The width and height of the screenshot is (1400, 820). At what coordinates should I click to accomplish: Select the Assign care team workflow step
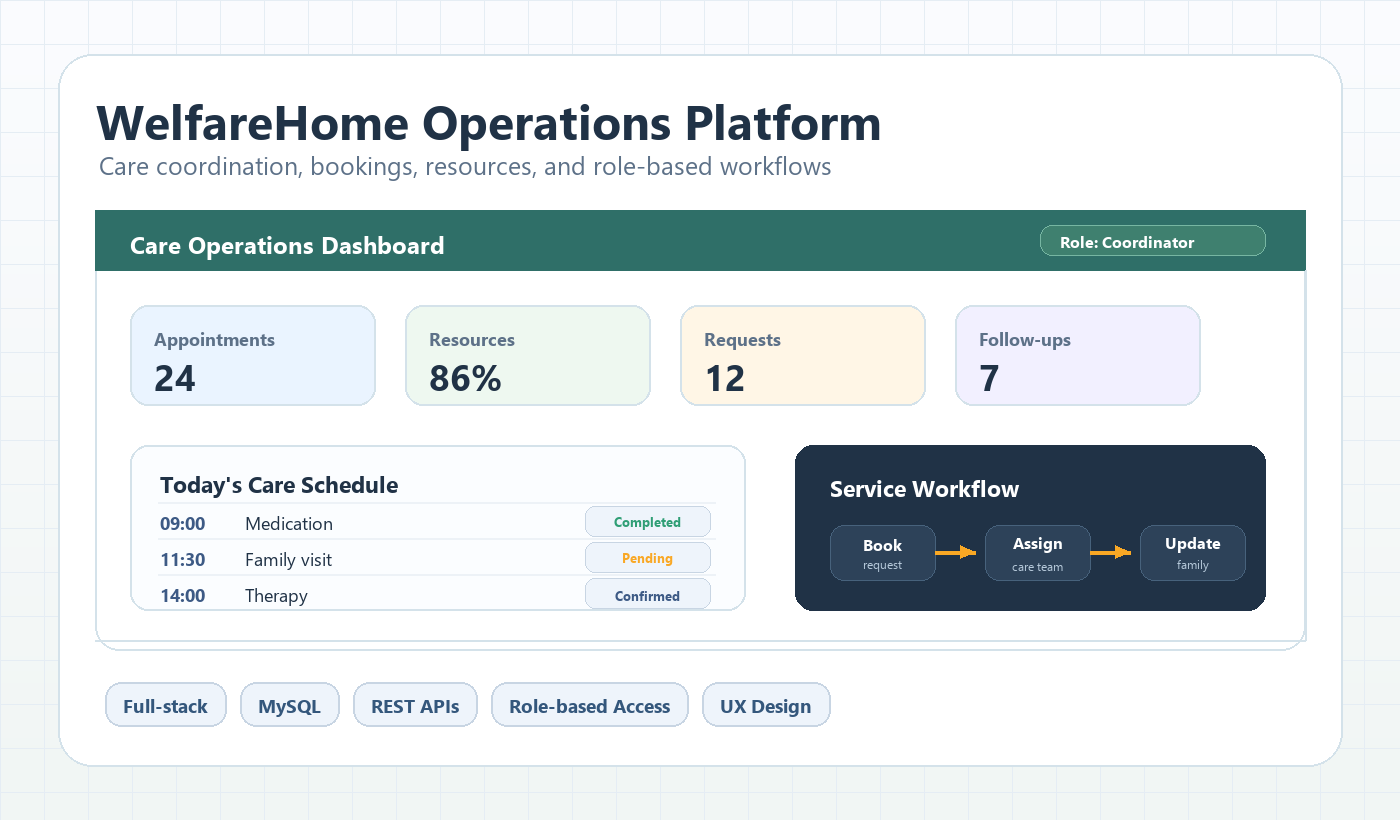(x=1037, y=553)
